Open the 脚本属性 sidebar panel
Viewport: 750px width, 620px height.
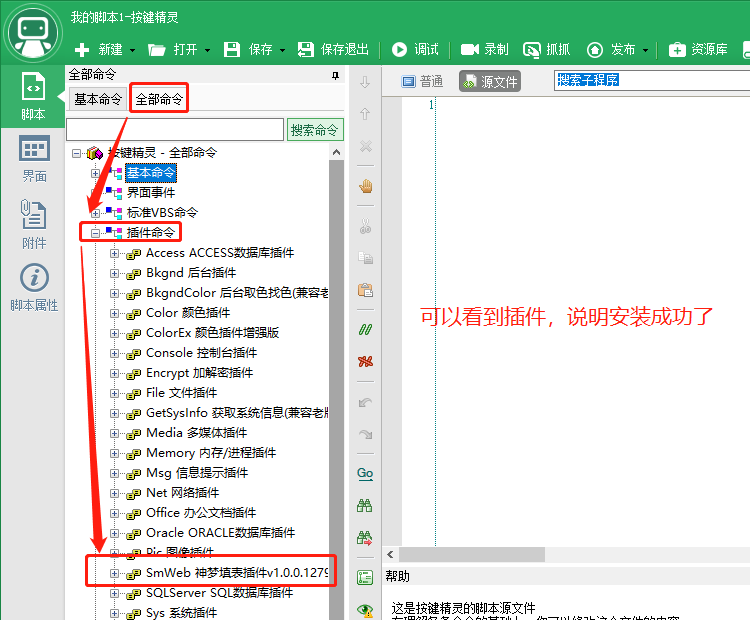(34, 288)
